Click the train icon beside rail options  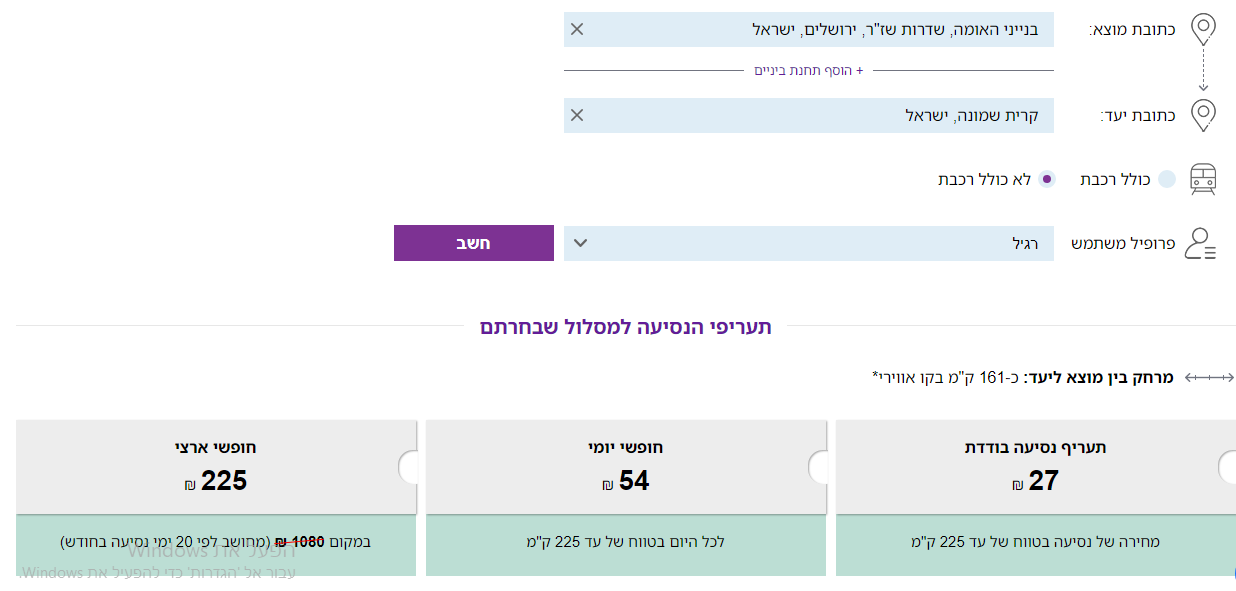(1203, 179)
